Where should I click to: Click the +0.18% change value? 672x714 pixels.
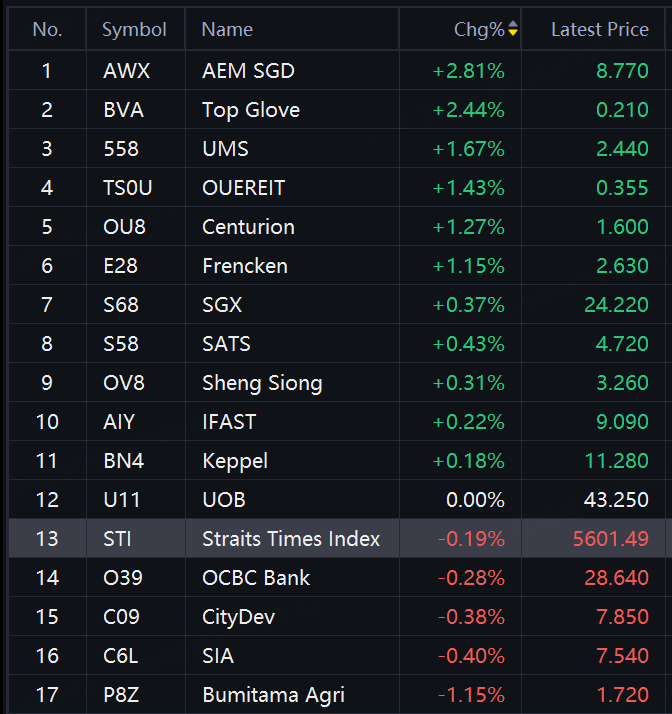point(468,461)
